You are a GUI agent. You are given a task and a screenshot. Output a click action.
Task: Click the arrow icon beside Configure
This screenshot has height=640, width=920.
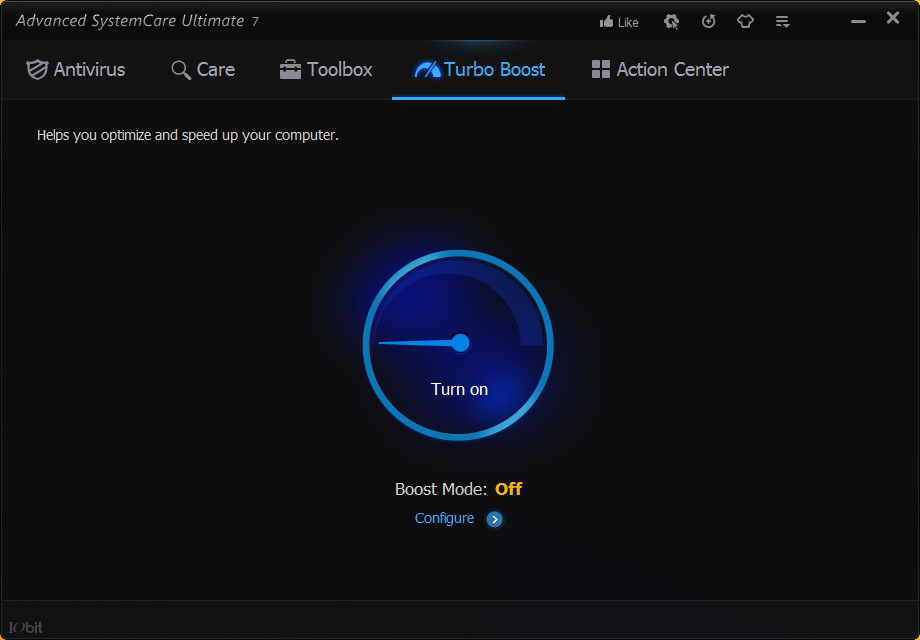[495, 519]
